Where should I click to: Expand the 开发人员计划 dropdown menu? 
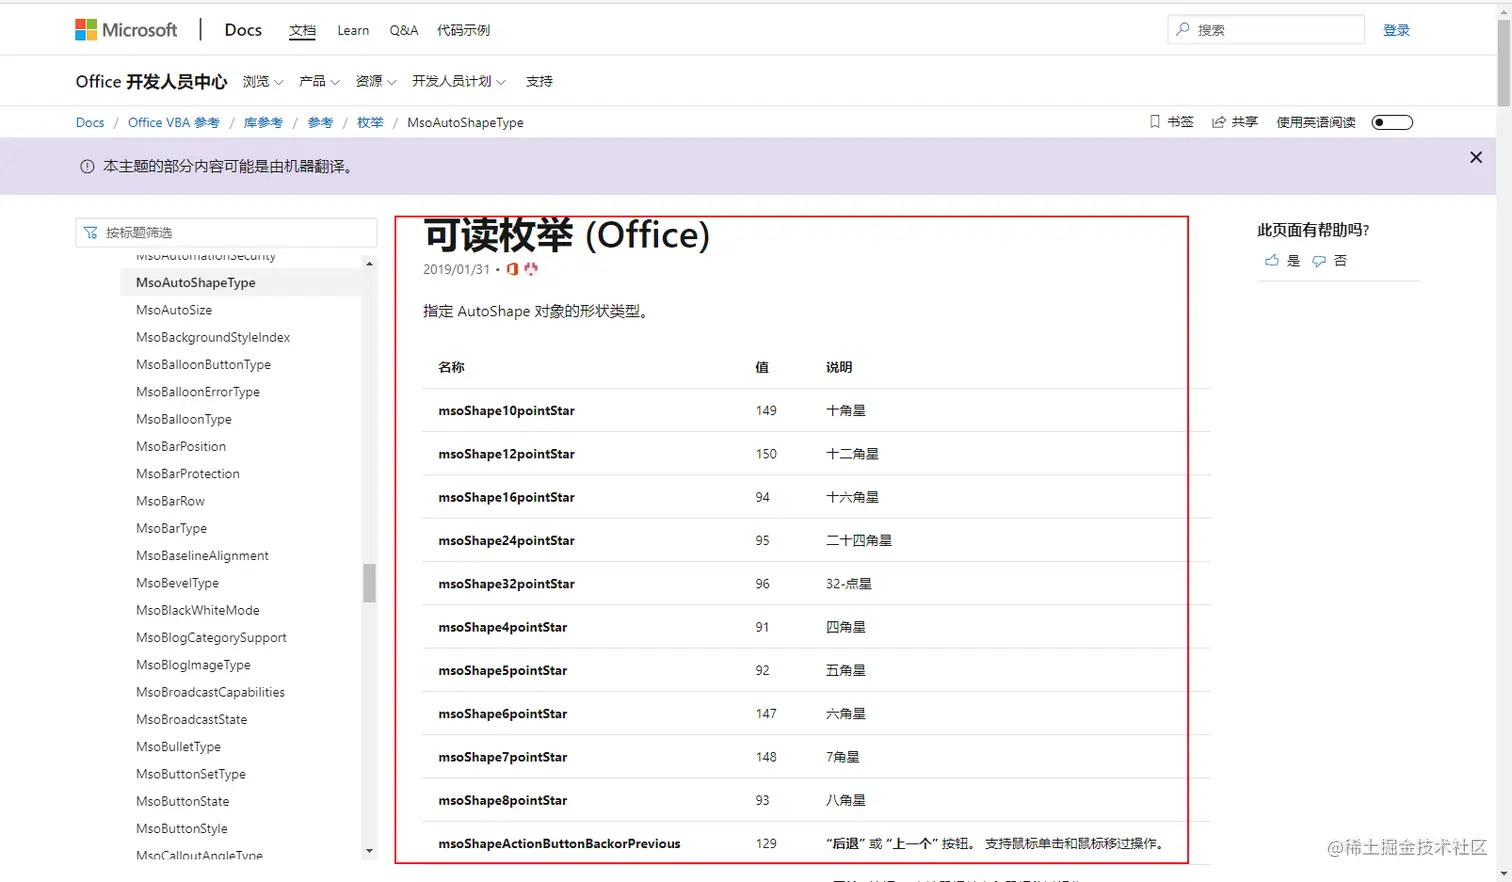tap(459, 81)
